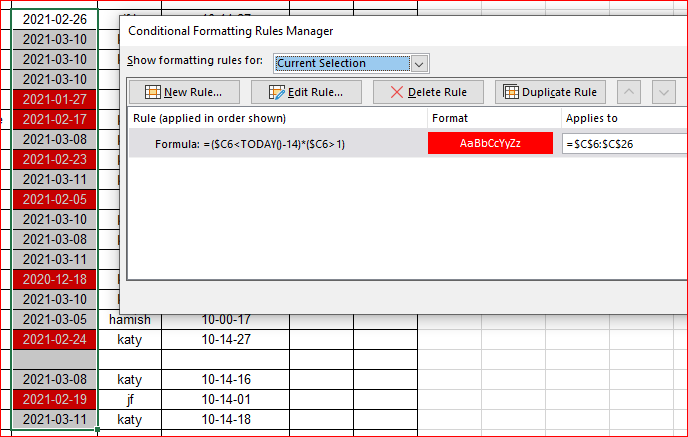Viewport: 688px width, 437px height.
Task: Click the red AaBbCcYyZz format preview
Action: pyautogui.click(x=490, y=143)
